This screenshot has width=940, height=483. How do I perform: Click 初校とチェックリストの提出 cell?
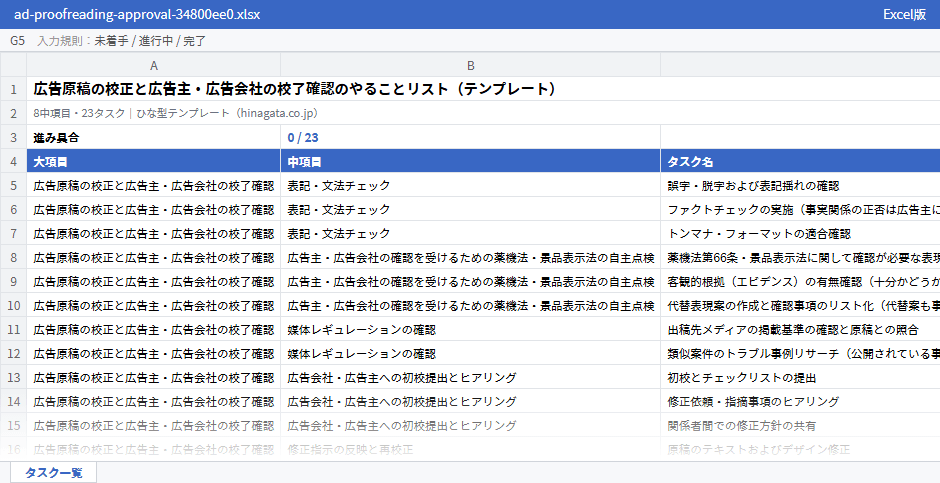point(800,378)
